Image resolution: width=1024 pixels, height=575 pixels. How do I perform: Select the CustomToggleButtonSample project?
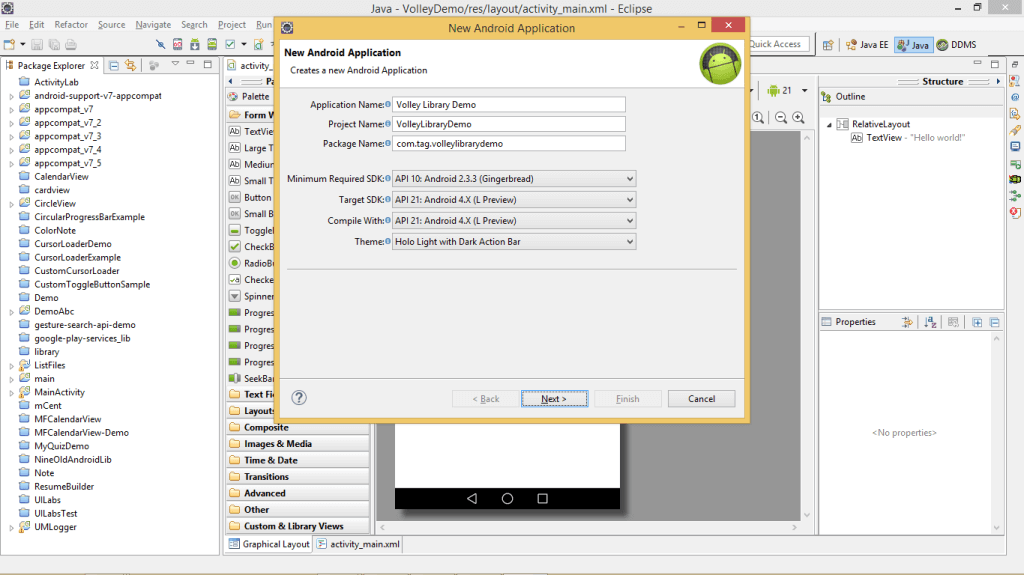pos(92,284)
